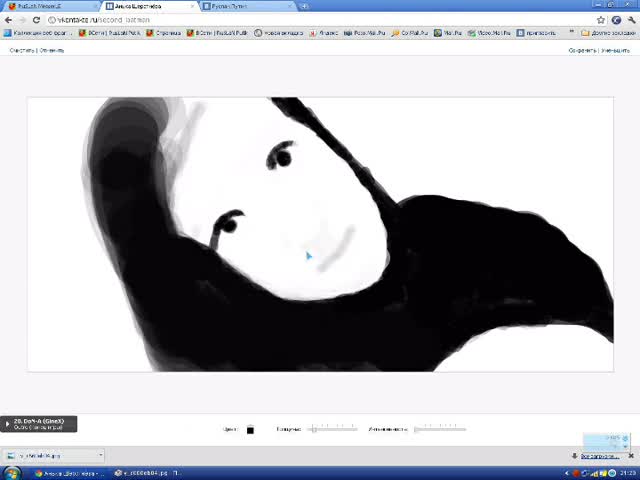Click the 'Сохранить' save link
Viewport: 640px width, 480px height.
click(x=583, y=50)
